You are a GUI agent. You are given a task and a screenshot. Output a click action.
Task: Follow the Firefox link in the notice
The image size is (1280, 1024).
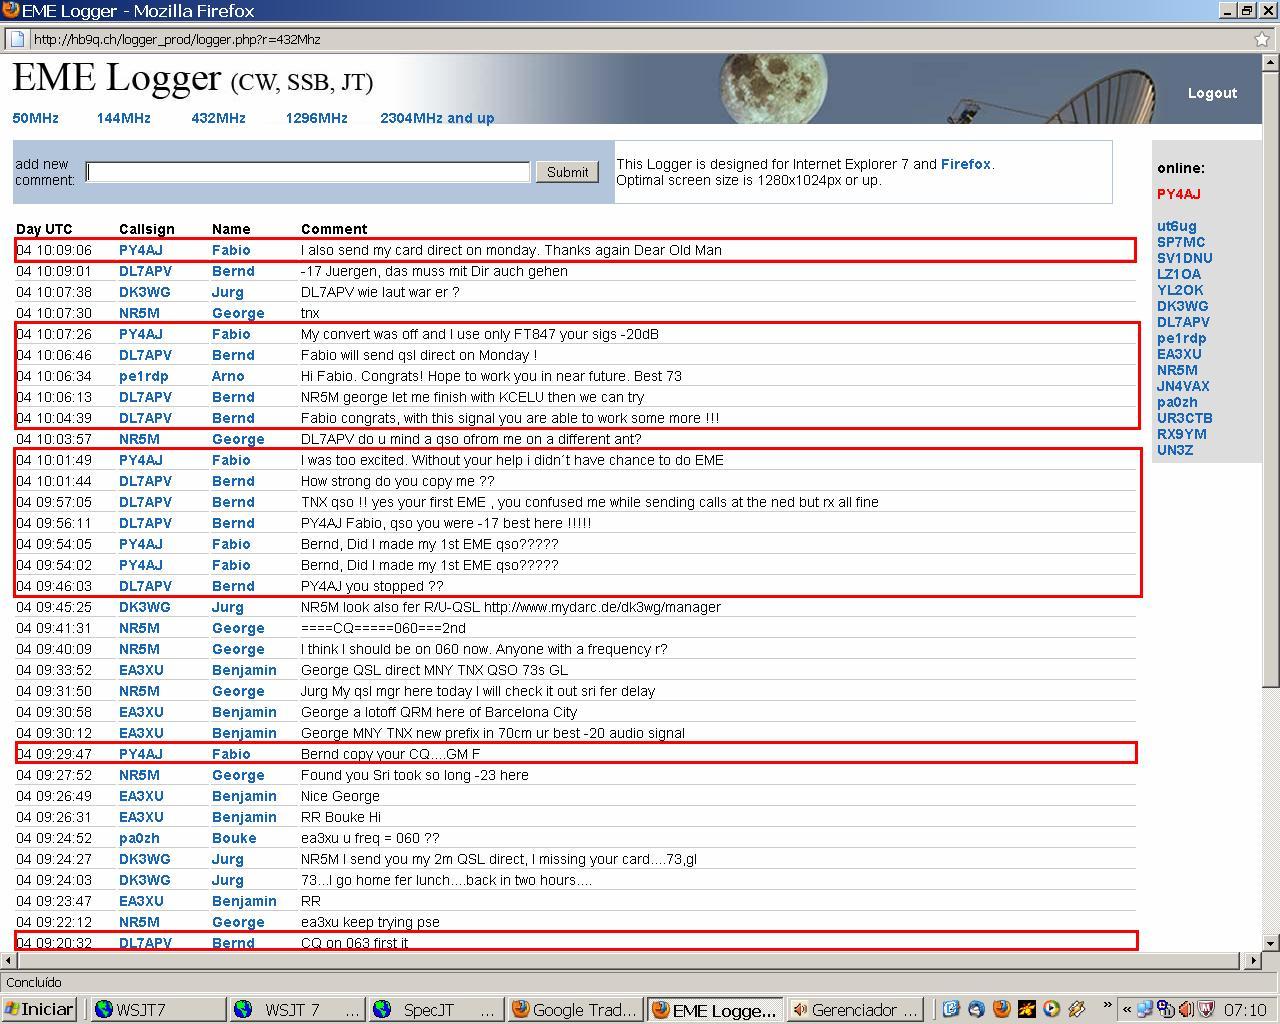965,164
